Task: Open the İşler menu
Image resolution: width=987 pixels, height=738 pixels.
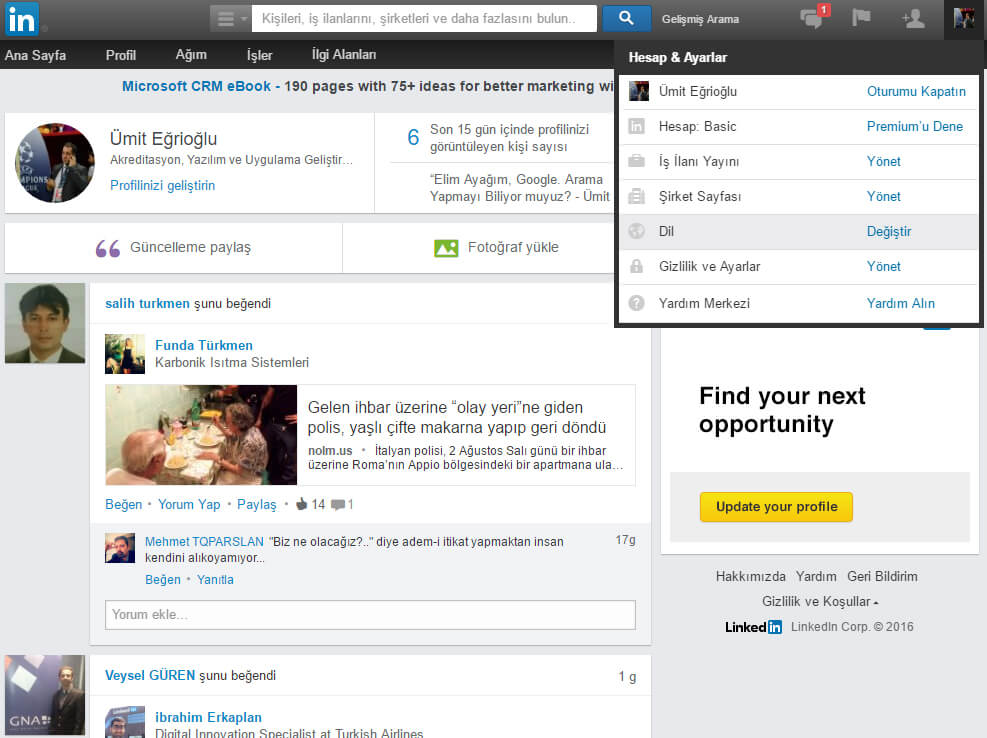Action: (259, 55)
